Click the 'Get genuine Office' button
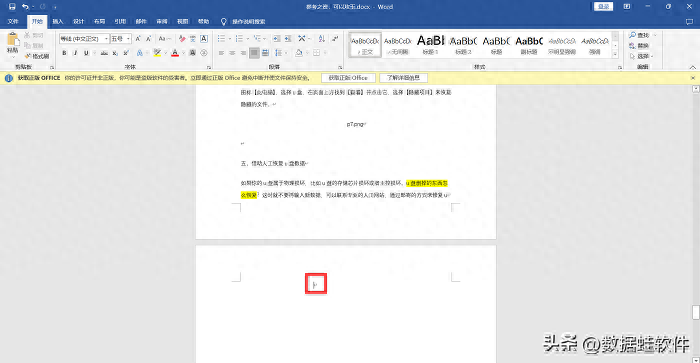This screenshot has height=363, width=700. pyautogui.click(x=348, y=78)
